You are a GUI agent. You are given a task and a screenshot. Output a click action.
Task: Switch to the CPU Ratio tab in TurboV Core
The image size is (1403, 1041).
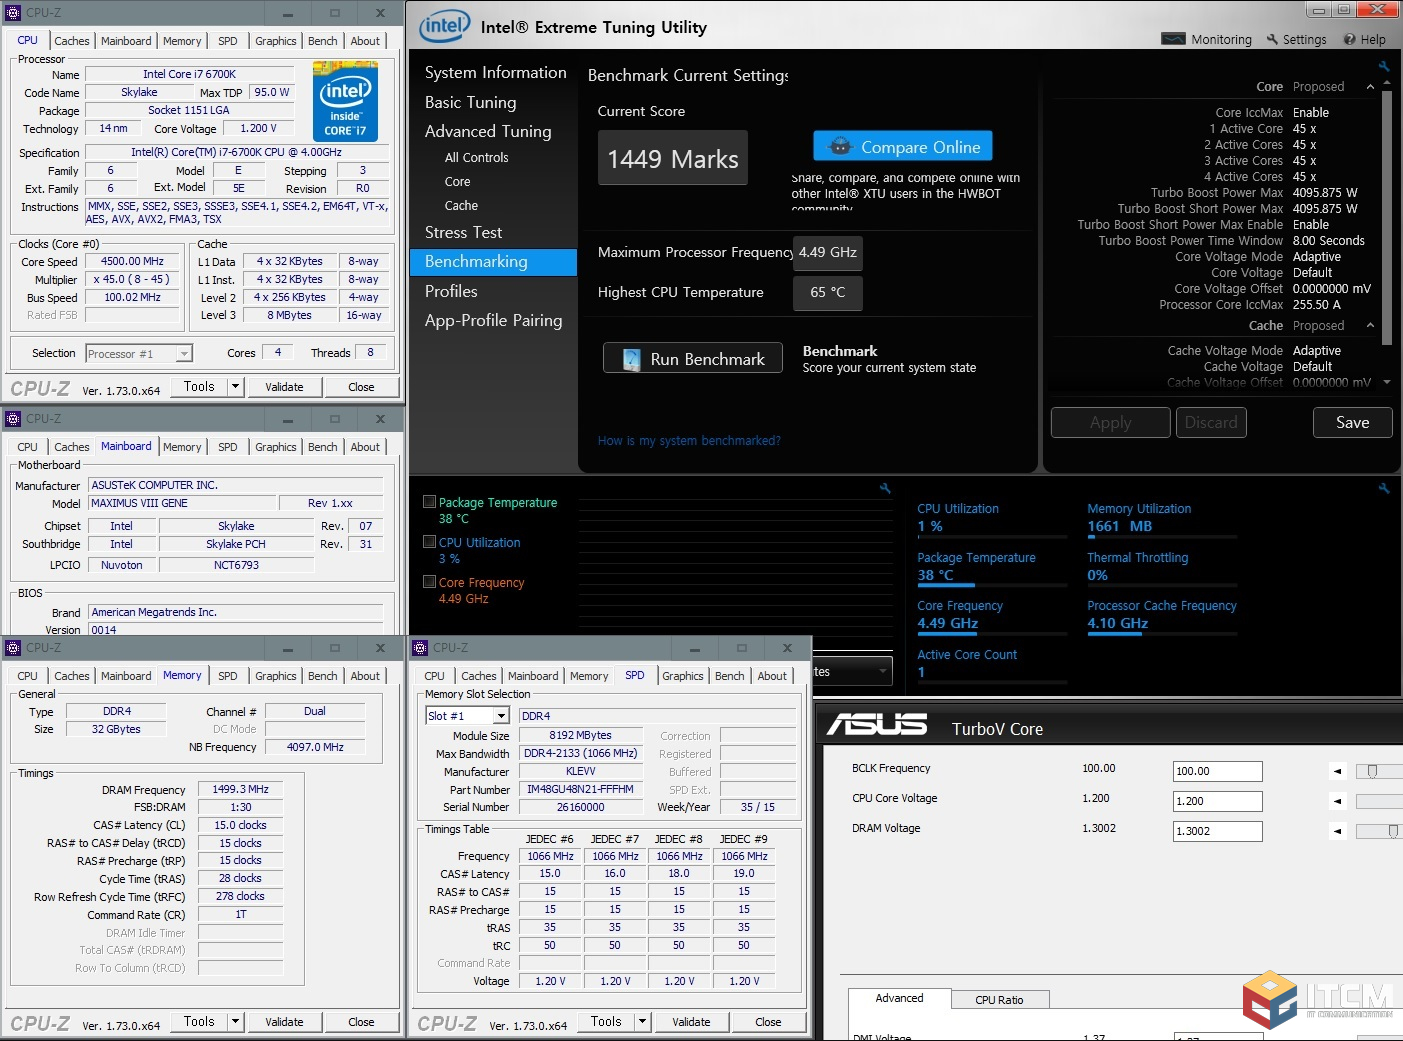(999, 999)
